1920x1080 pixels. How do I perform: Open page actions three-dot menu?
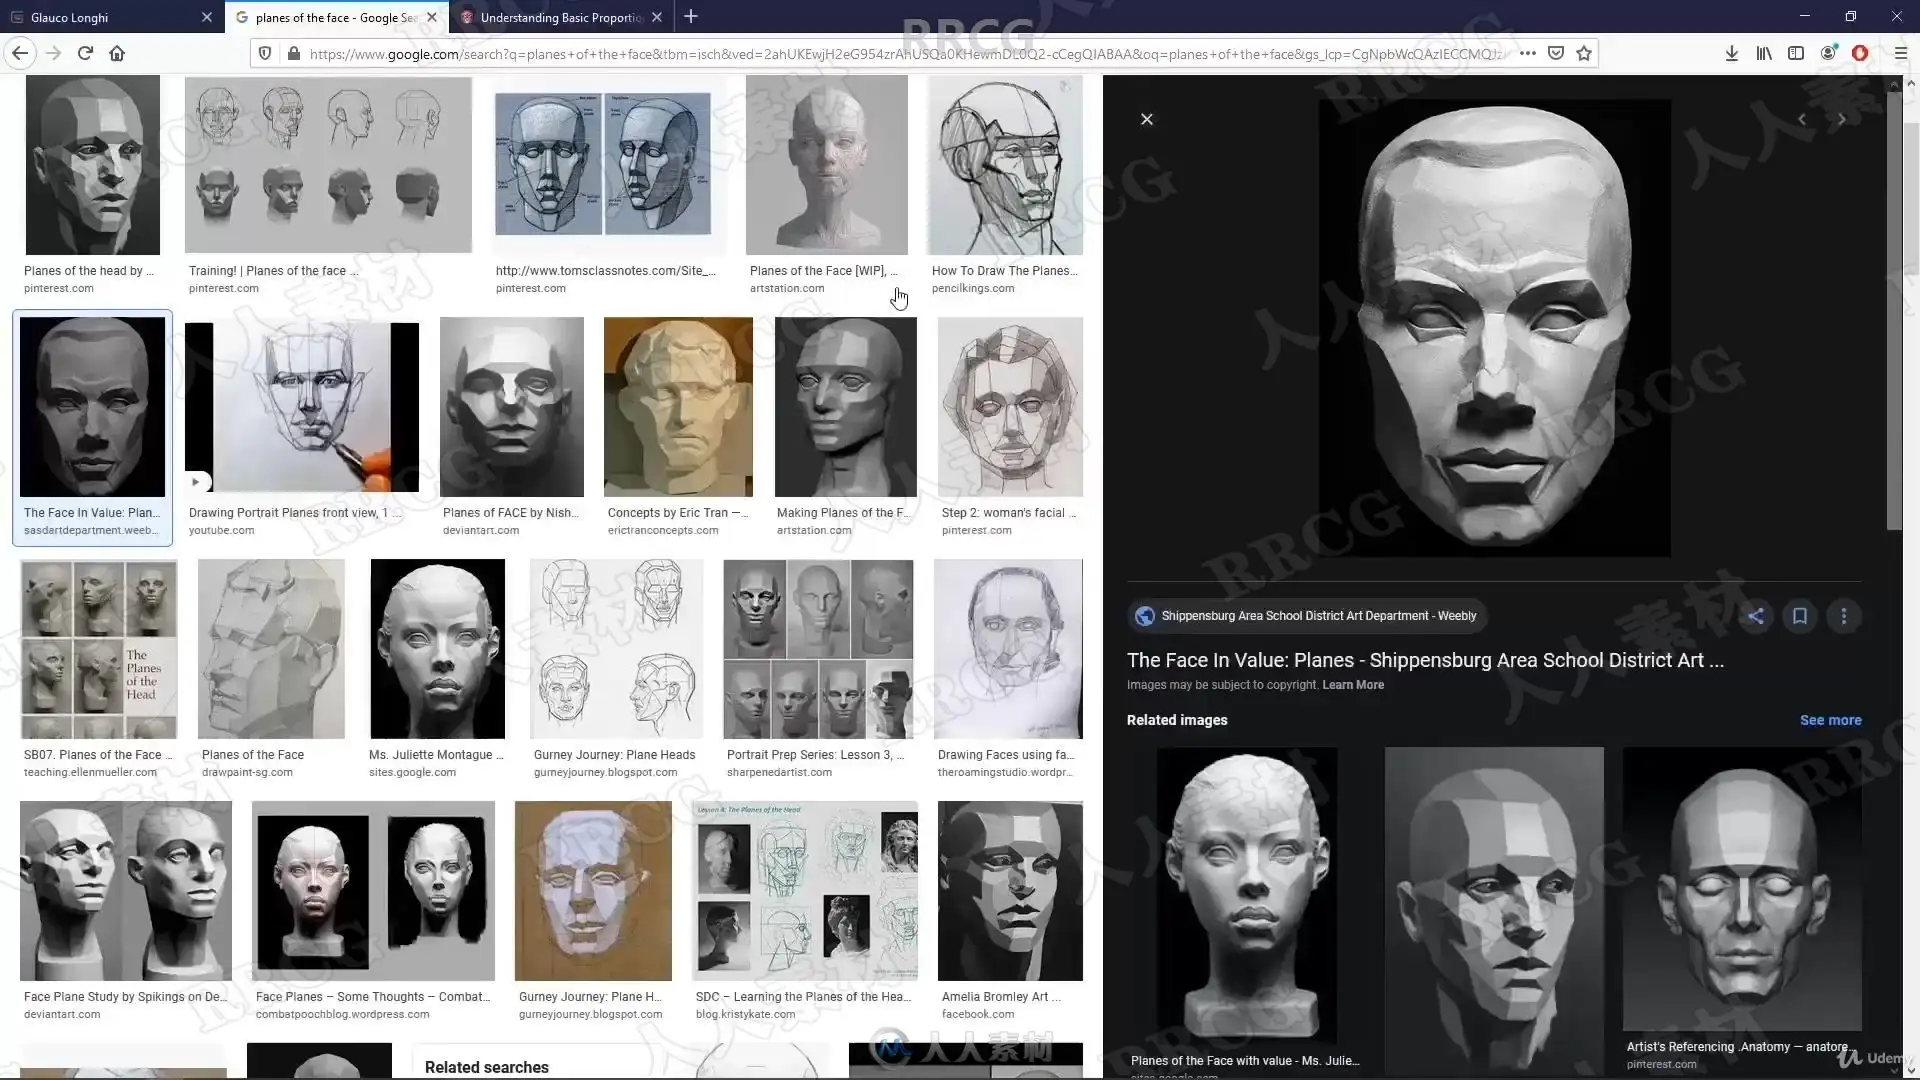[1527, 53]
